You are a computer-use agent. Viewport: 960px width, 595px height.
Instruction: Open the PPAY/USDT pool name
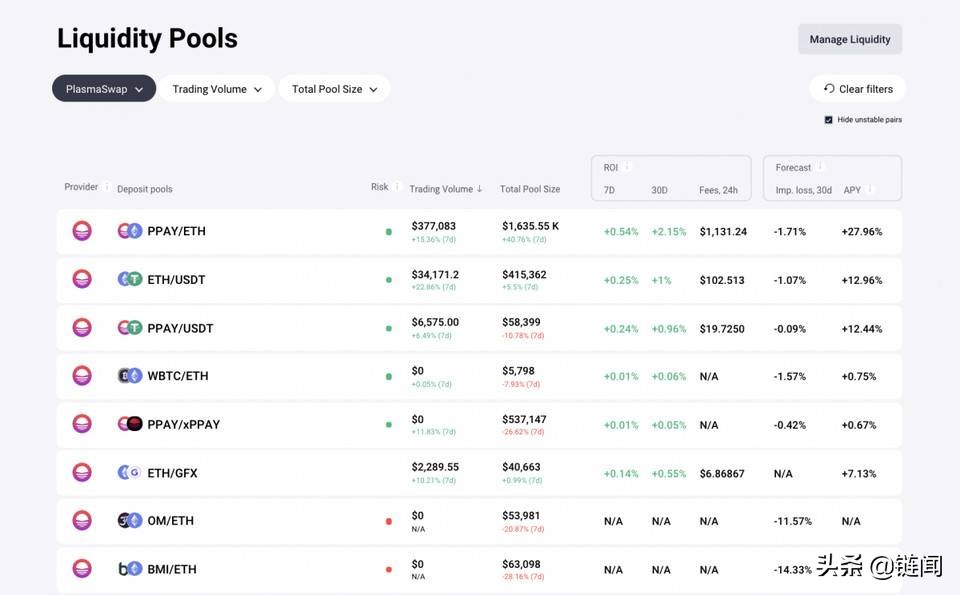pos(180,328)
